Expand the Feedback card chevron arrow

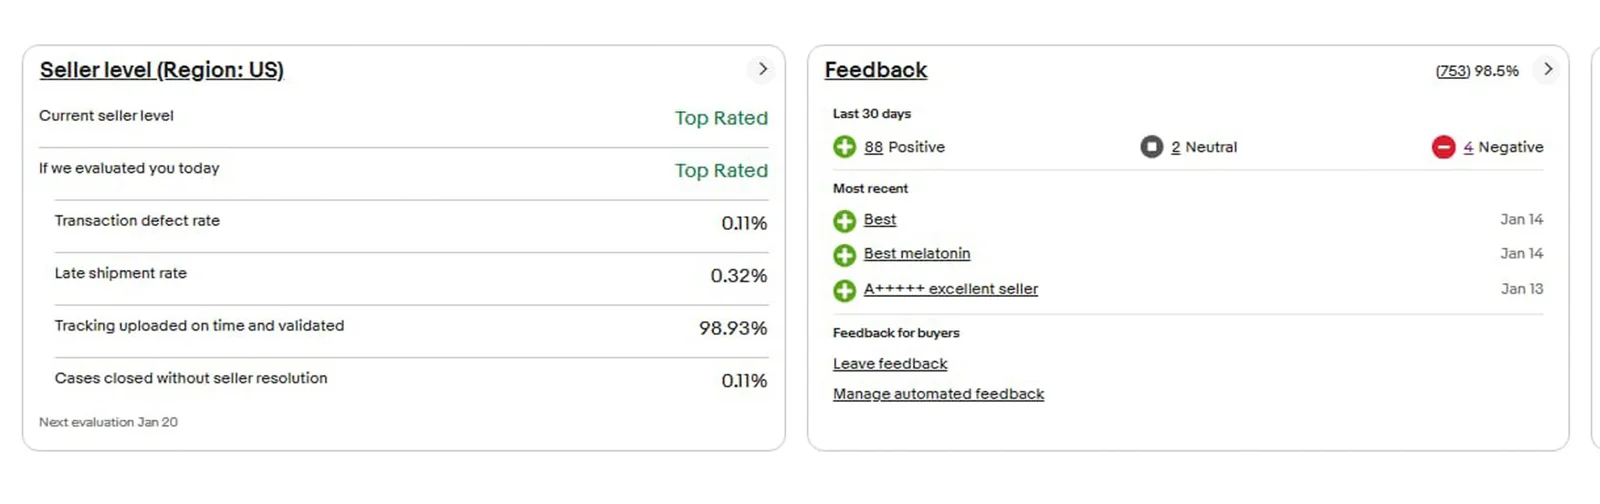click(x=1547, y=69)
